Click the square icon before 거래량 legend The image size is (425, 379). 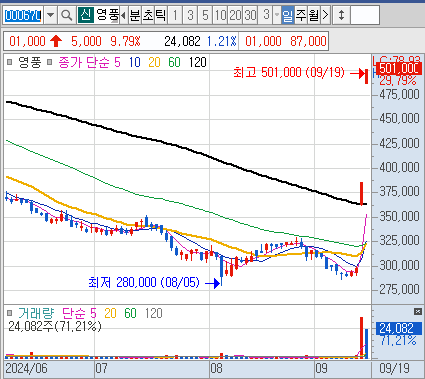click(10, 313)
